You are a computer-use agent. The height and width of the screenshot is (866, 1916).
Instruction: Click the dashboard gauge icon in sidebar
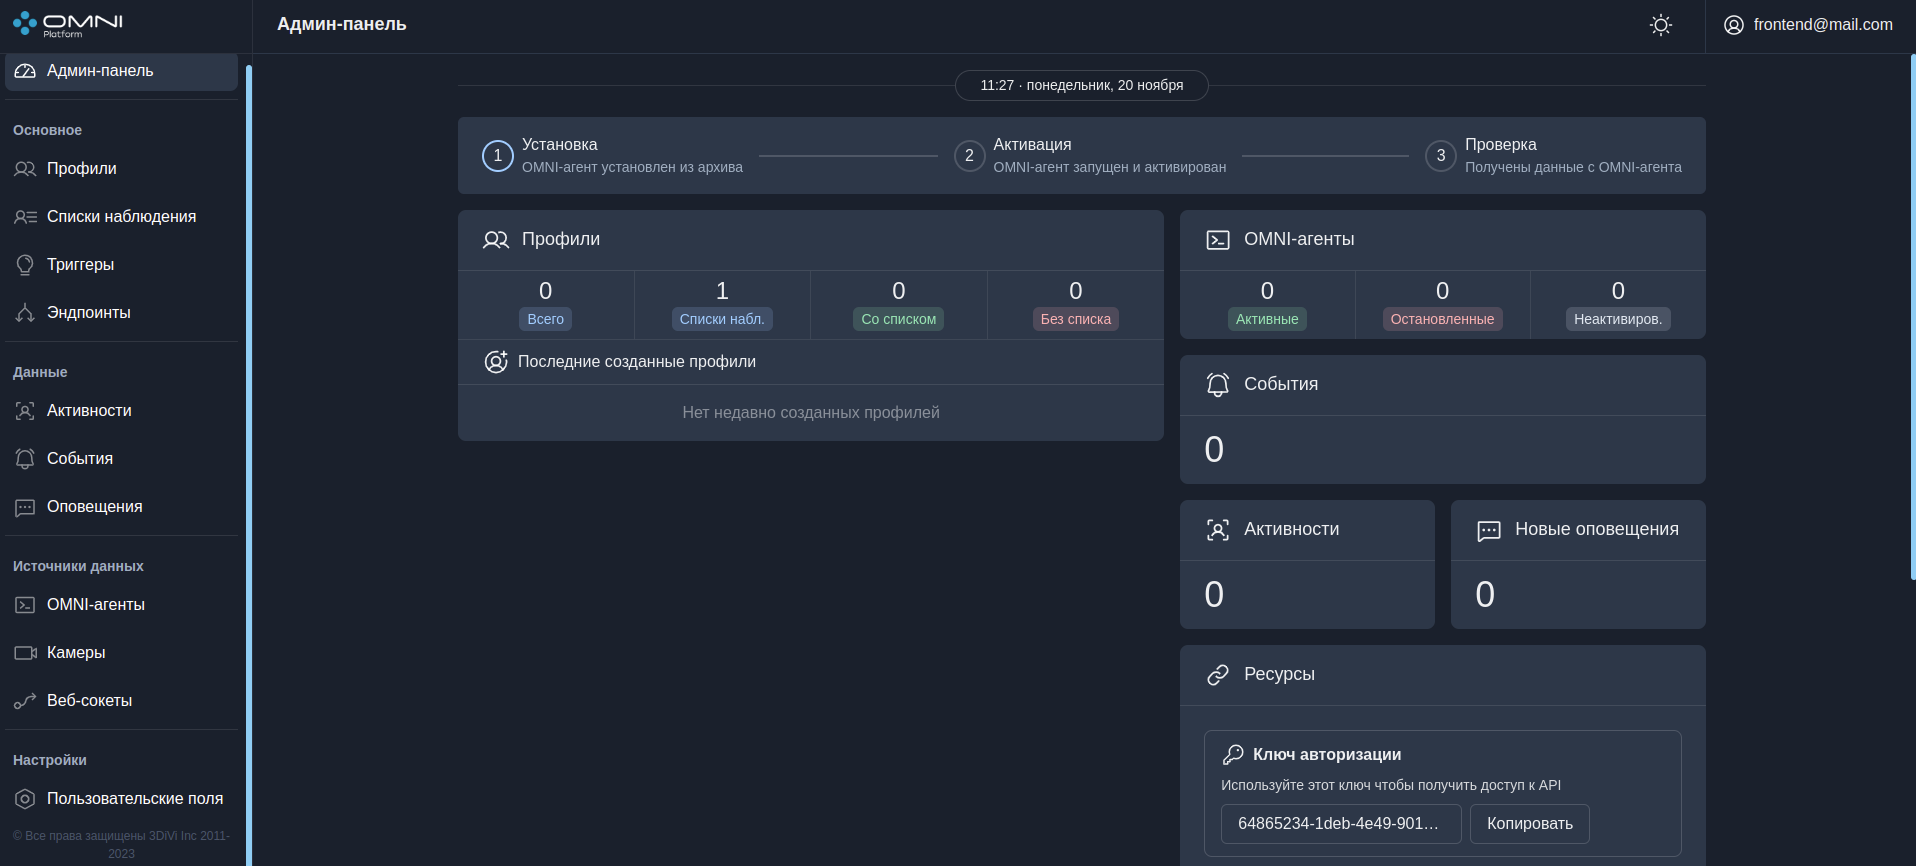[25, 71]
